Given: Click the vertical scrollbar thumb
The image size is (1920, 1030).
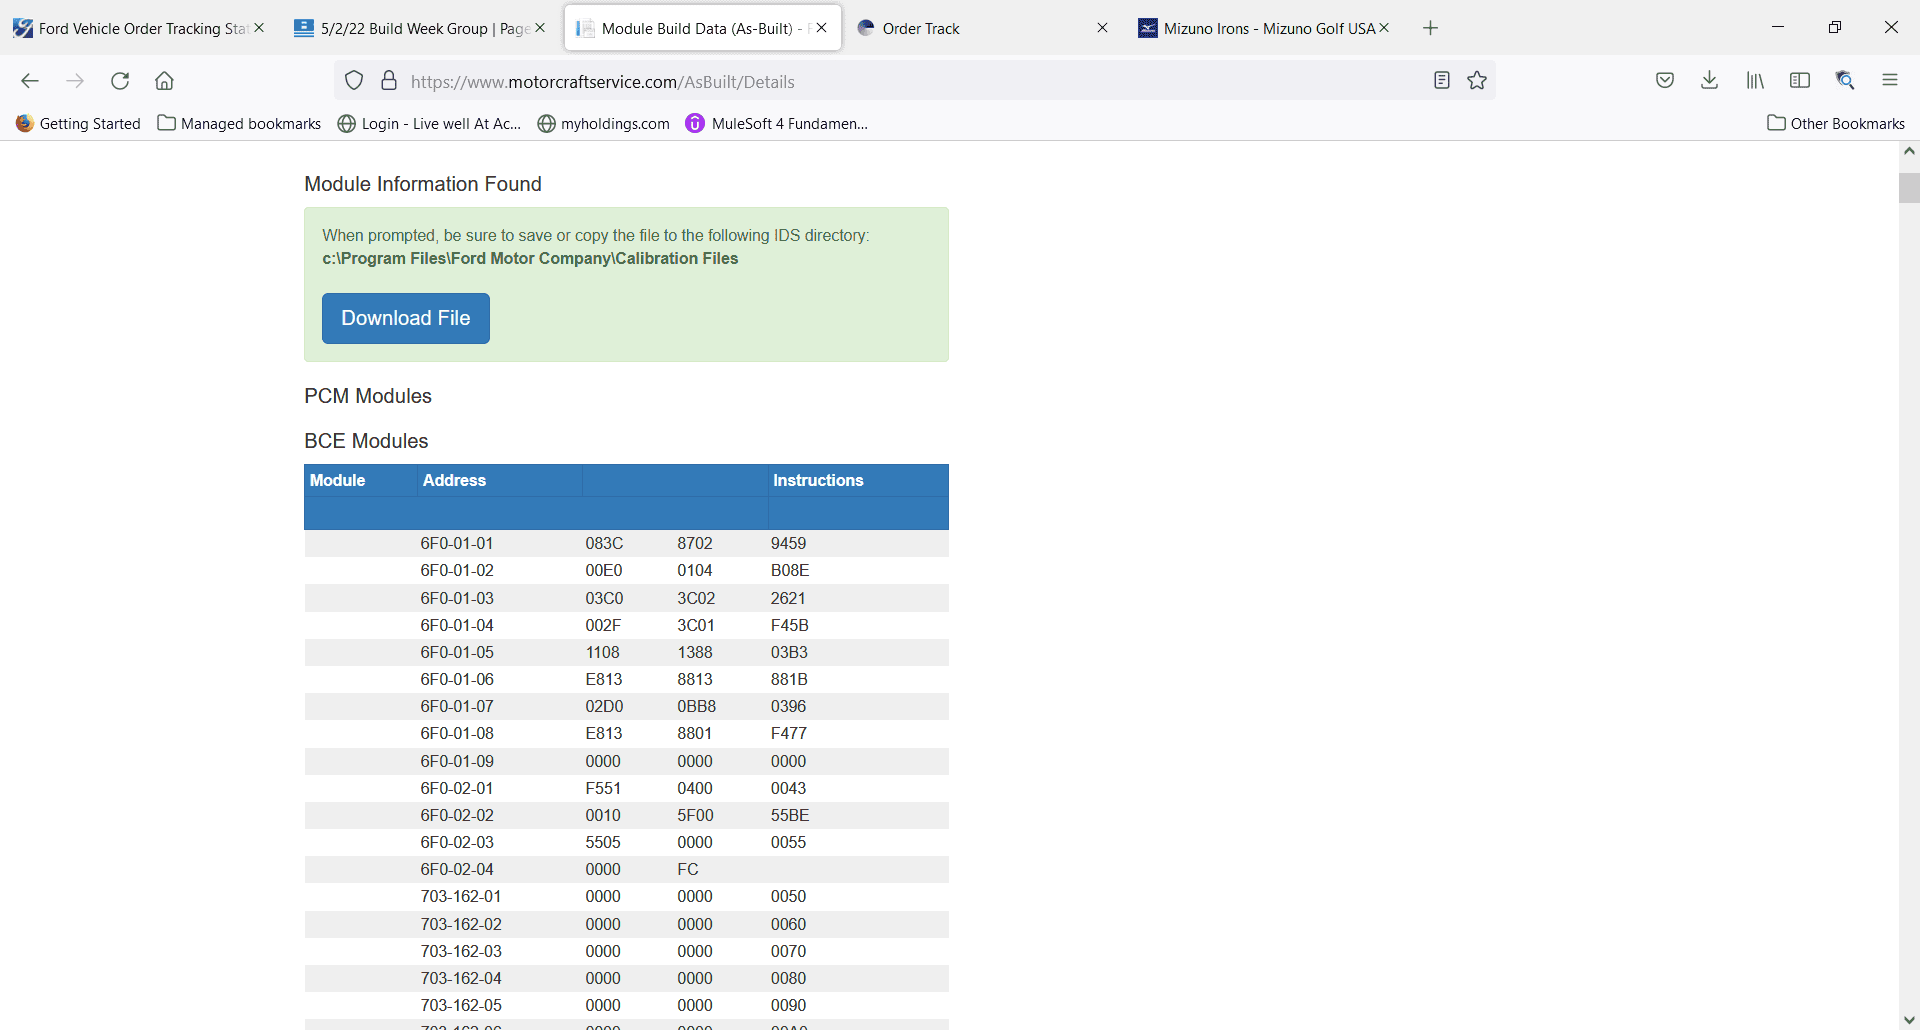Looking at the screenshot, I should click(x=1909, y=188).
